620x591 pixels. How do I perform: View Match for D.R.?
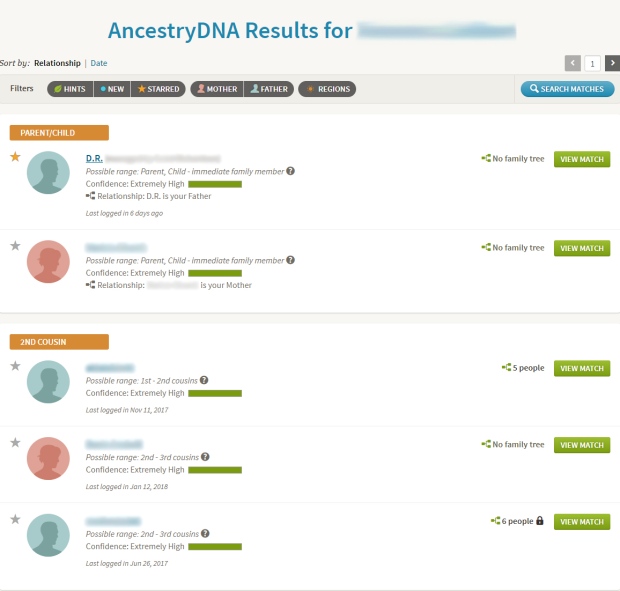coord(582,159)
